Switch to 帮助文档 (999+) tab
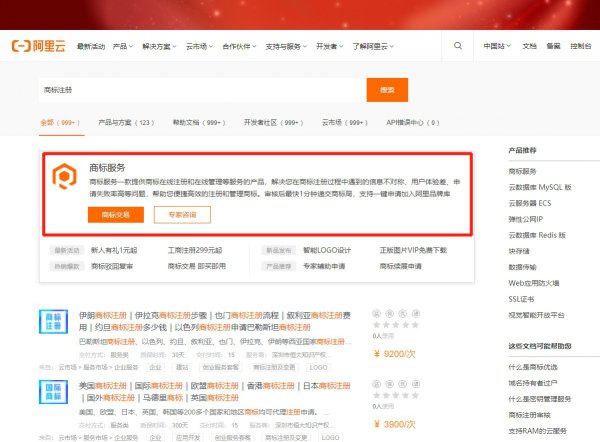The width and height of the screenshot is (600, 442). point(199,122)
